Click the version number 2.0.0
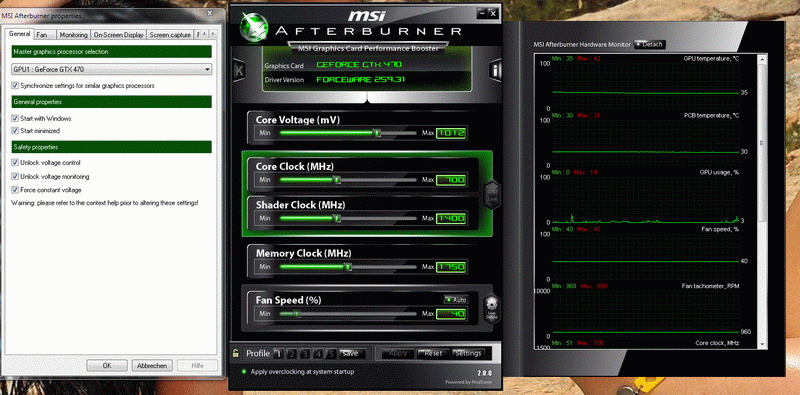Viewport: 800px width, 395px height. [485, 373]
